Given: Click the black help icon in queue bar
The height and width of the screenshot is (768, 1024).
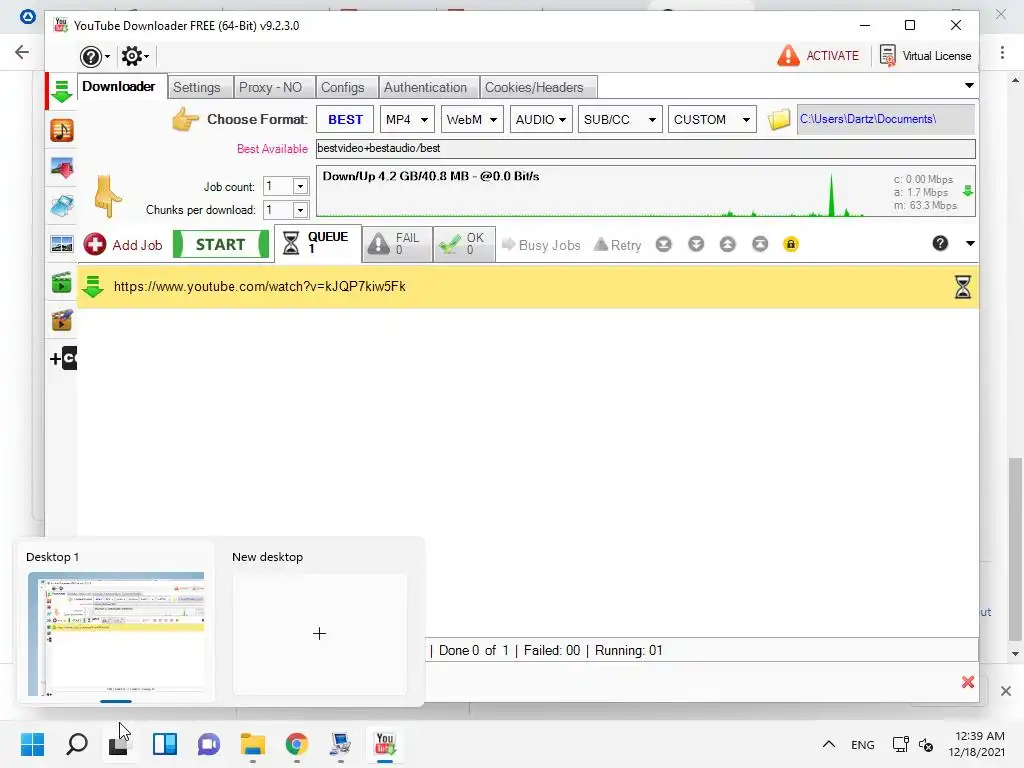Looking at the screenshot, I should 940,244.
